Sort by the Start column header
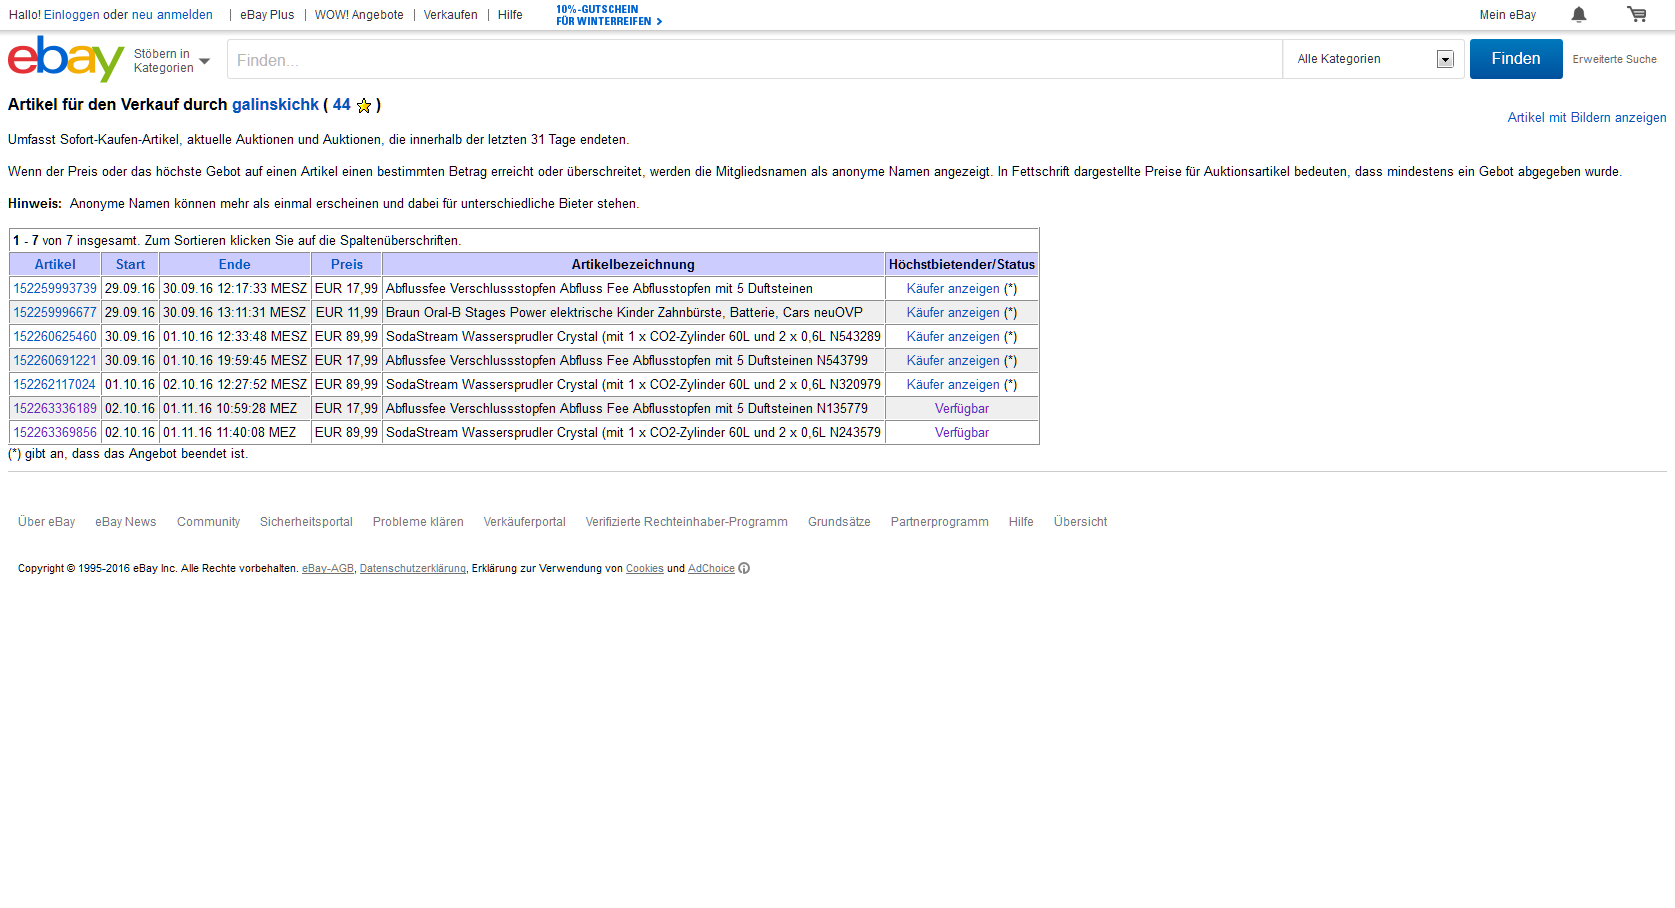The height and width of the screenshot is (908, 1675). [x=130, y=265]
